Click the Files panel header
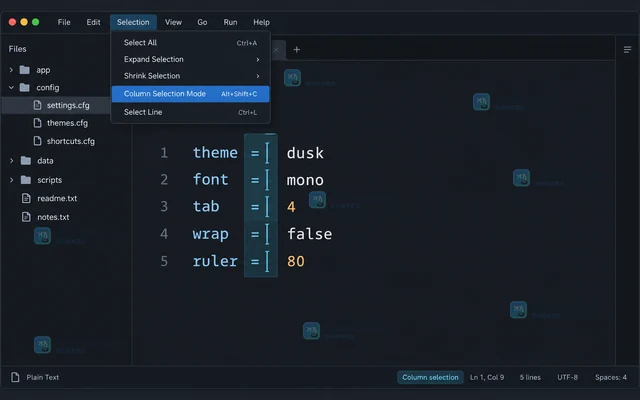 coord(18,49)
